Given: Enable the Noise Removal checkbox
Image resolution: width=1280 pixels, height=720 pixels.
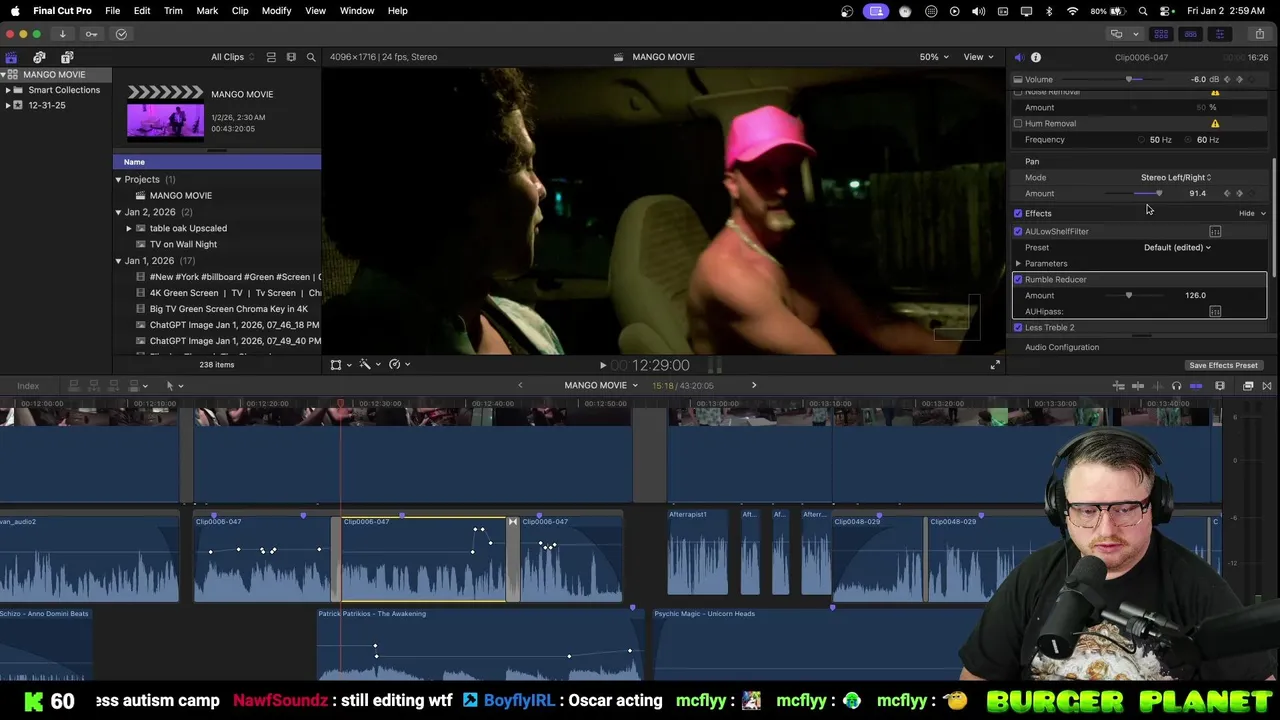Looking at the screenshot, I should coord(1018,92).
